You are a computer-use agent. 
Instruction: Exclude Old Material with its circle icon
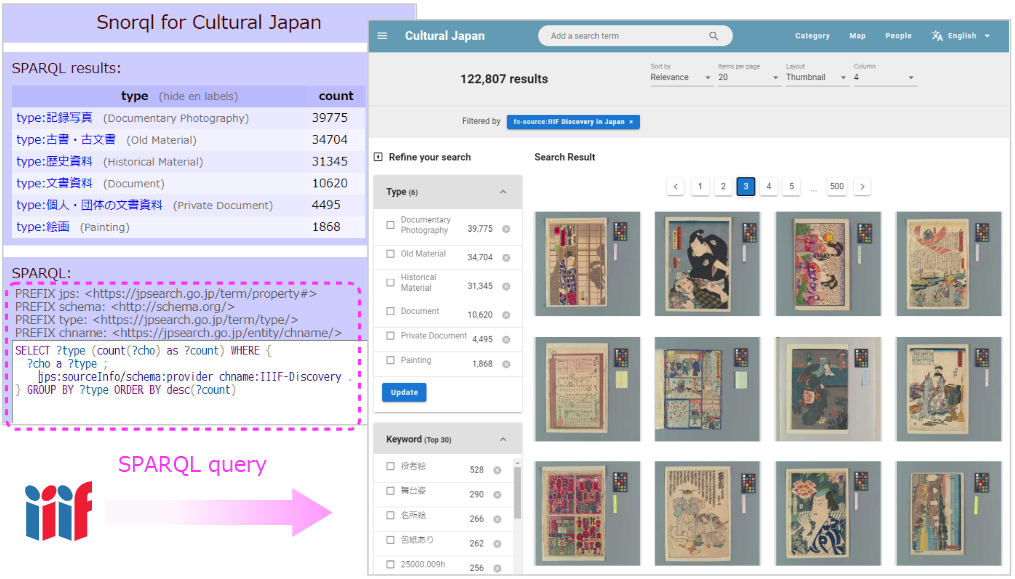[x=506, y=258]
